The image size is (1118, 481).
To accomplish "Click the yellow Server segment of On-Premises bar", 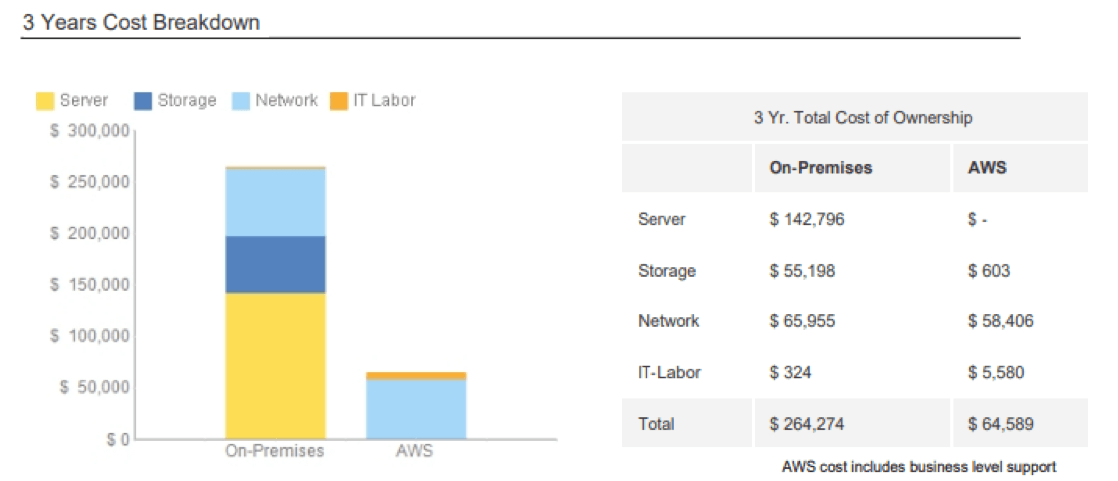I will pos(275,365).
